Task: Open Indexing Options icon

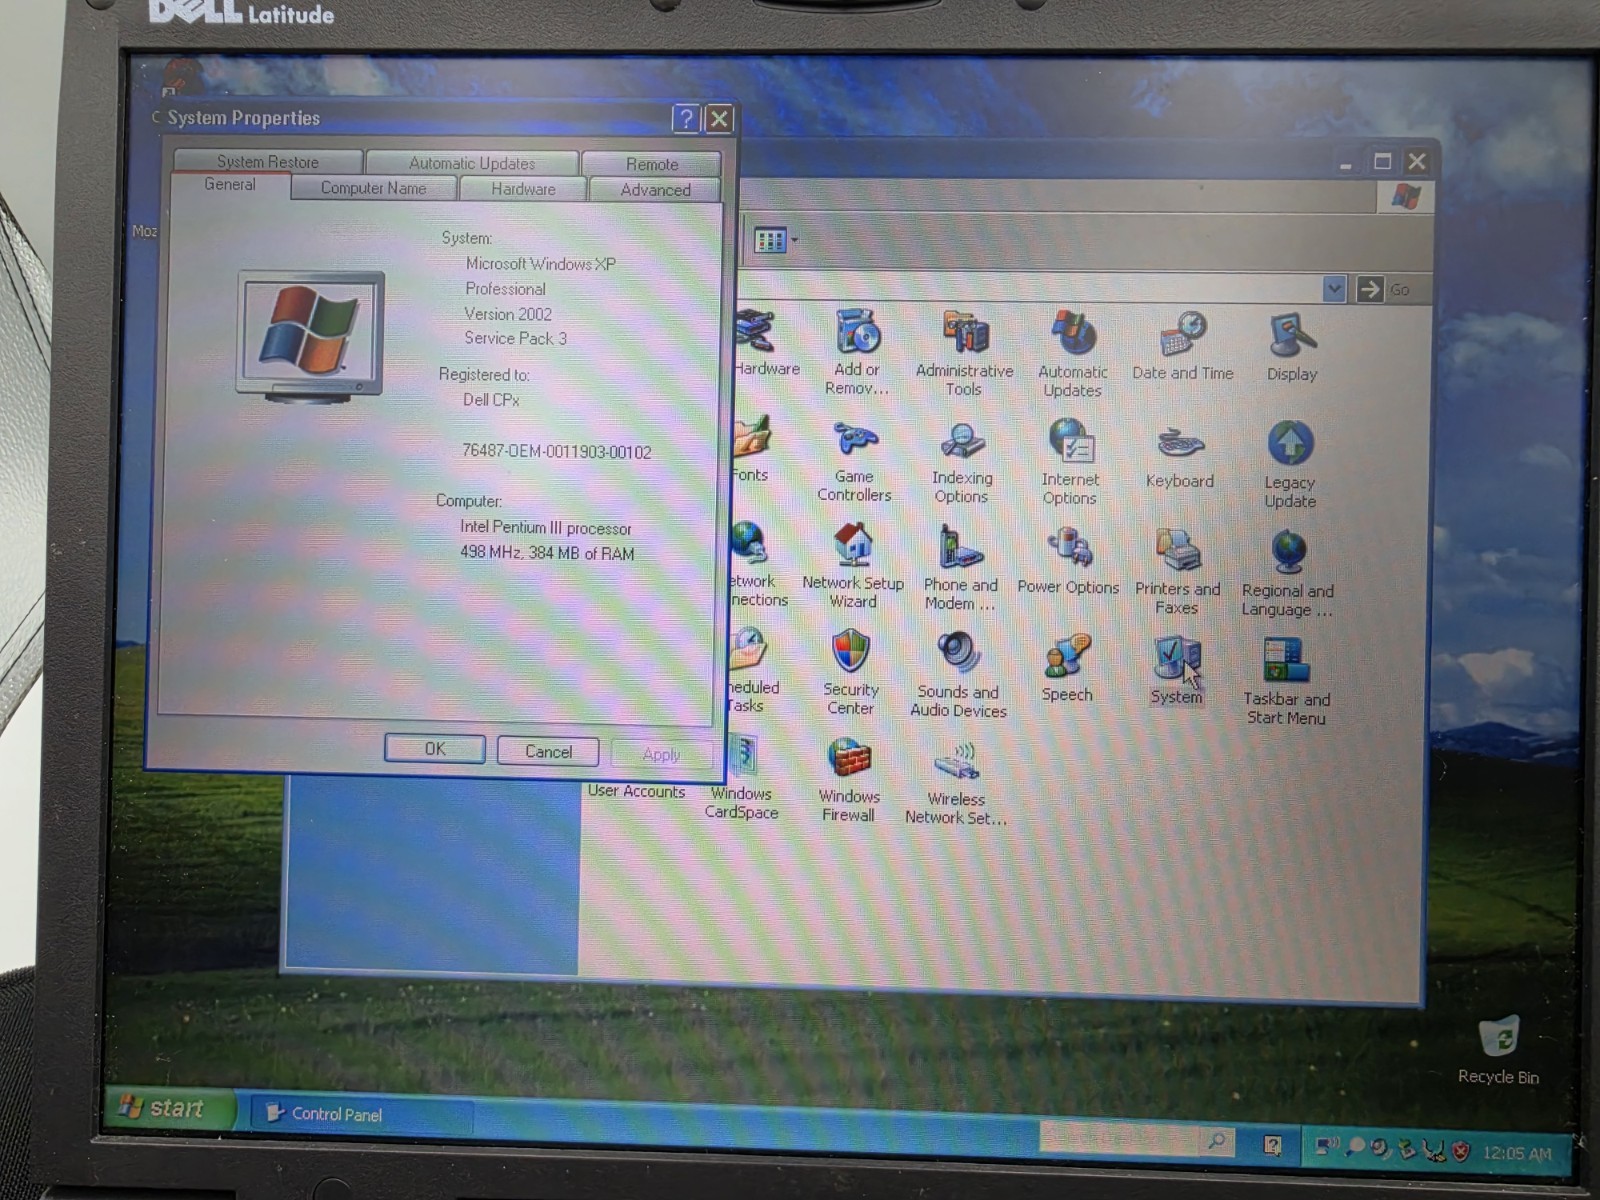Action: [x=962, y=462]
